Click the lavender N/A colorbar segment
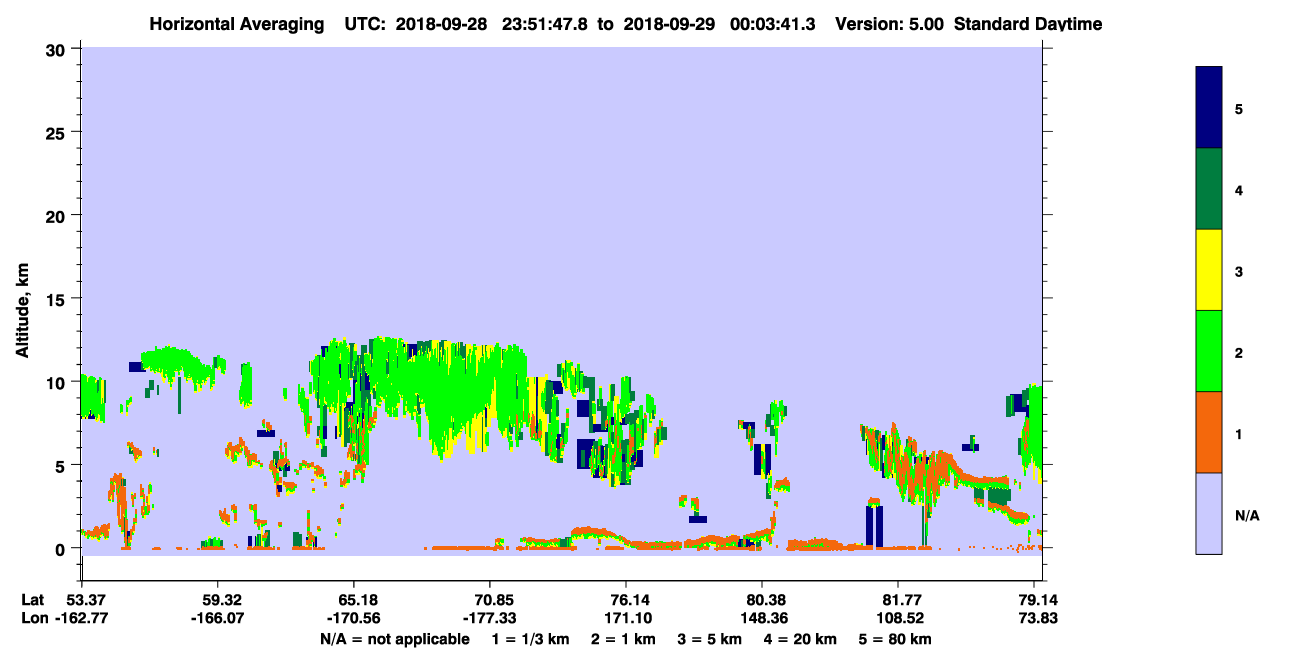Image resolution: width=1300 pixels, height=667 pixels. [1209, 513]
